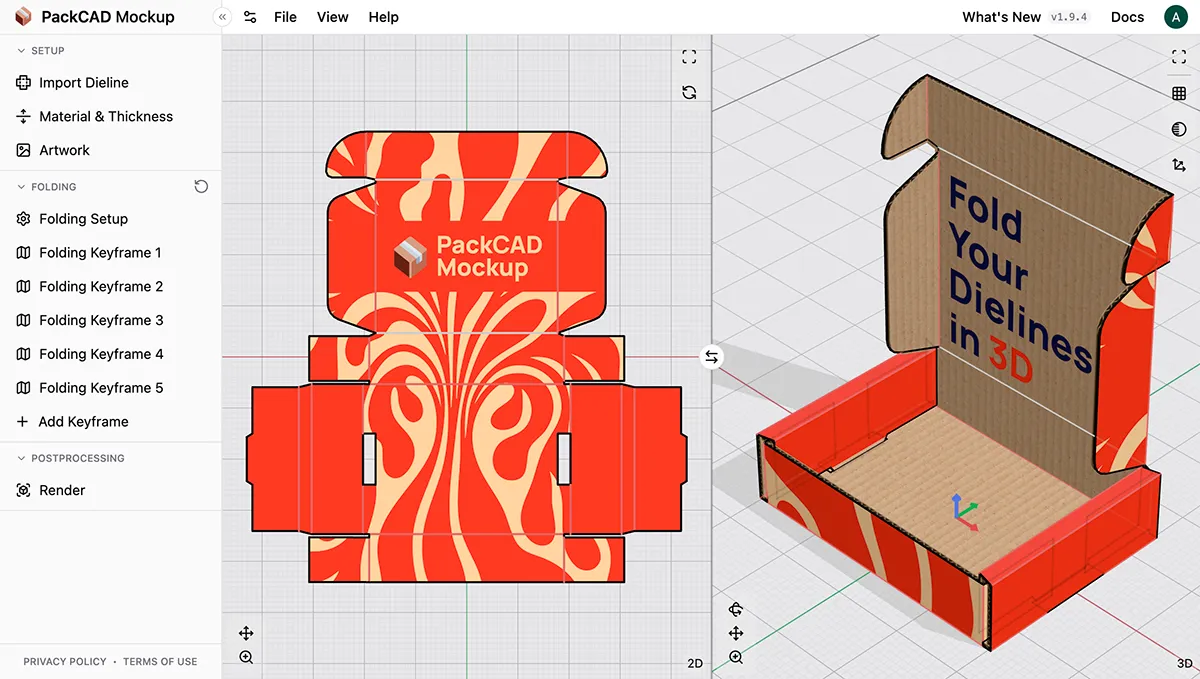The width and height of the screenshot is (1200, 679).
Task: Open the View menu
Action: click(x=332, y=17)
